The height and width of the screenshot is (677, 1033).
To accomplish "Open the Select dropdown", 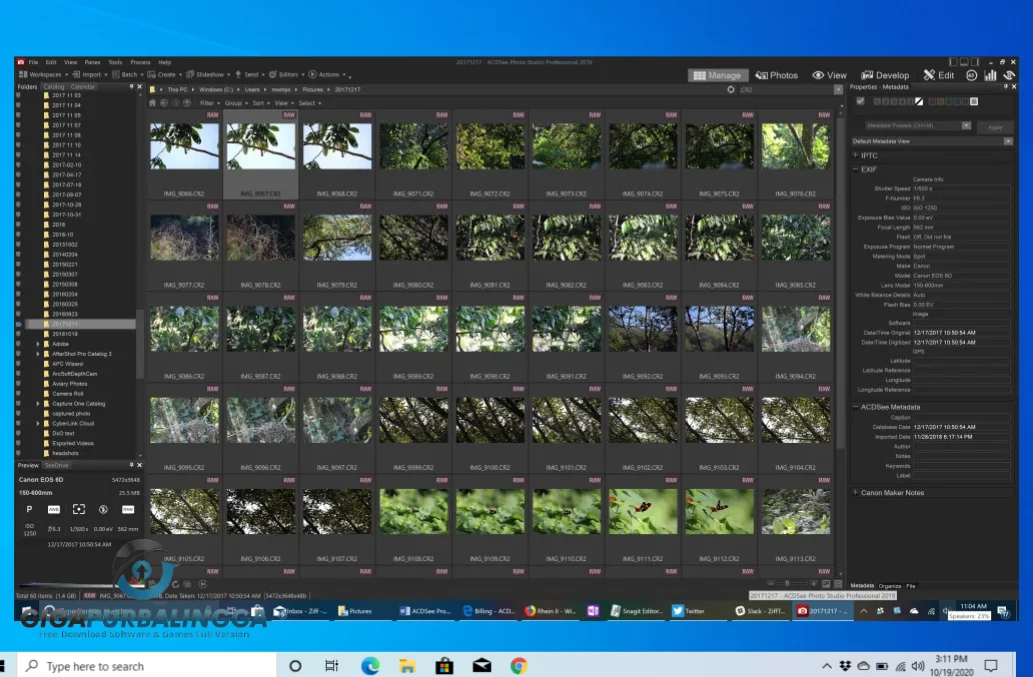I will tap(310, 103).
